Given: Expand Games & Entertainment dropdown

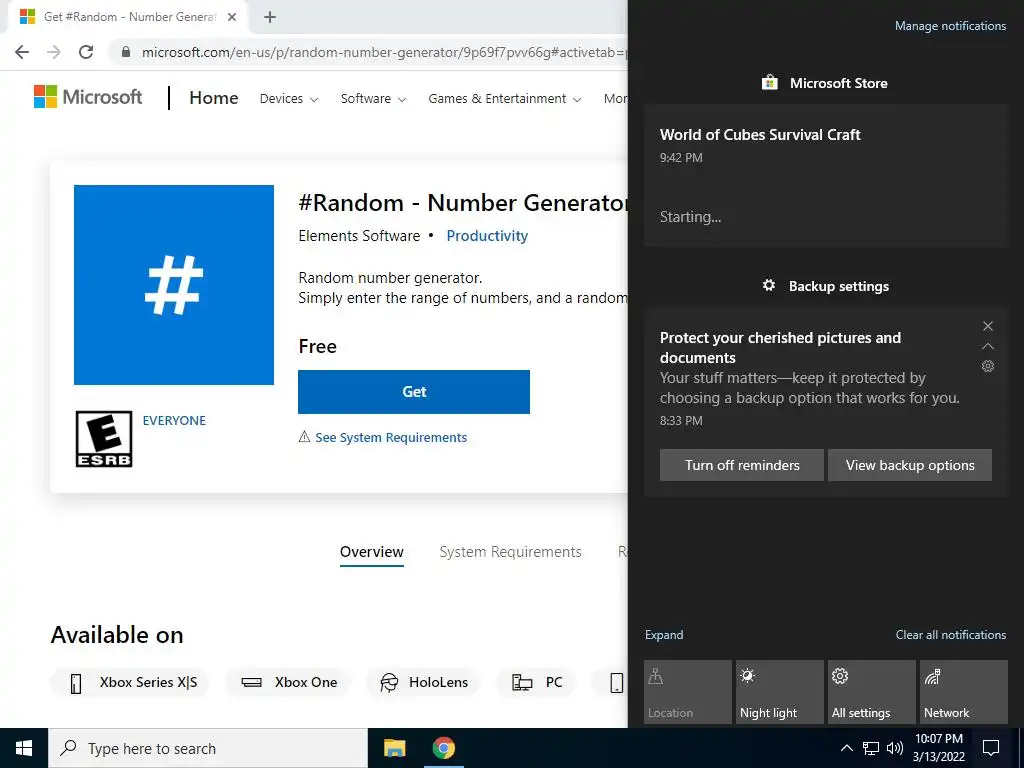Looking at the screenshot, I should click(x=504, y=99).
